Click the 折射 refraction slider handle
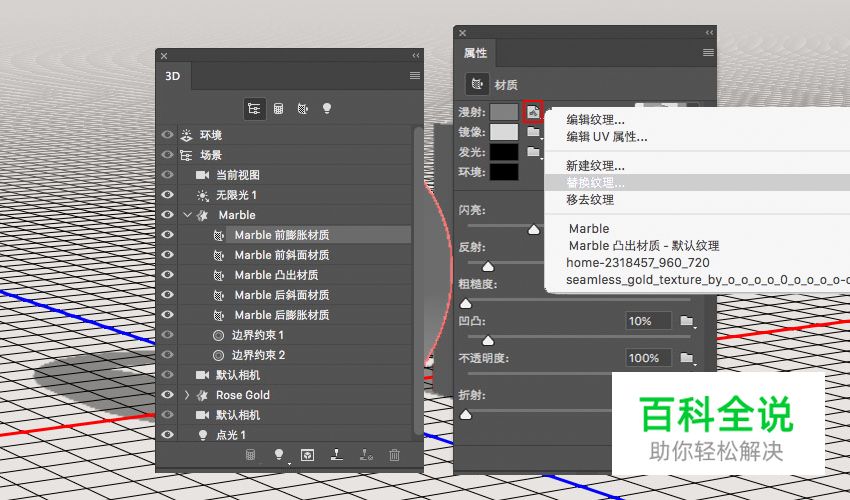The width and height of the screenshot is (850, 500). [466, 415]
